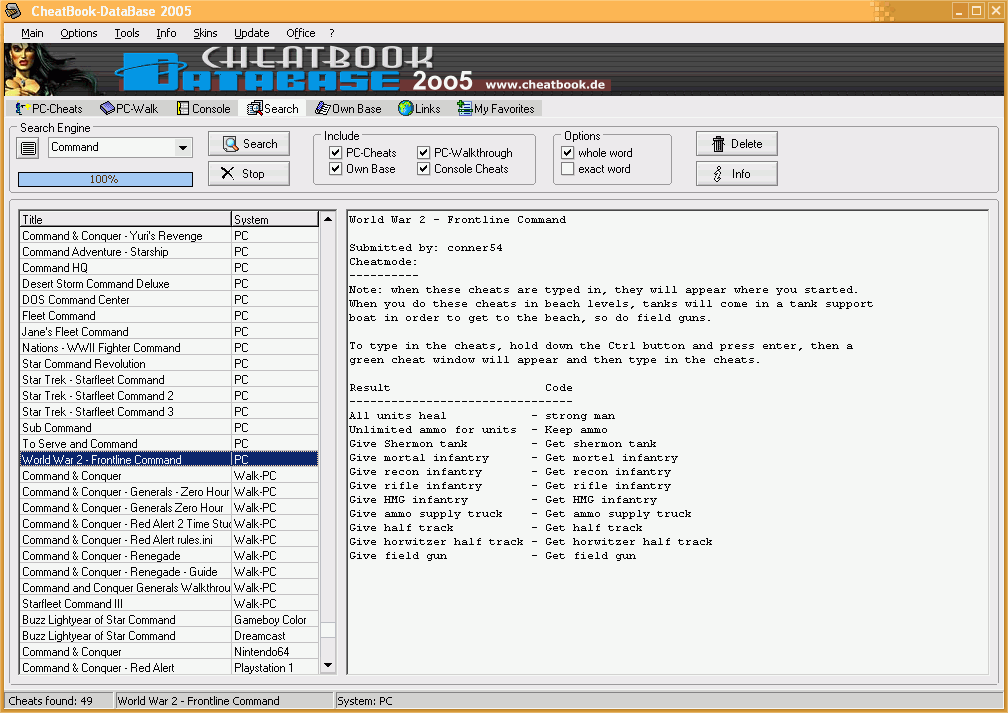
Task: Open the Tools menu
Action: (x=127, y=33)
